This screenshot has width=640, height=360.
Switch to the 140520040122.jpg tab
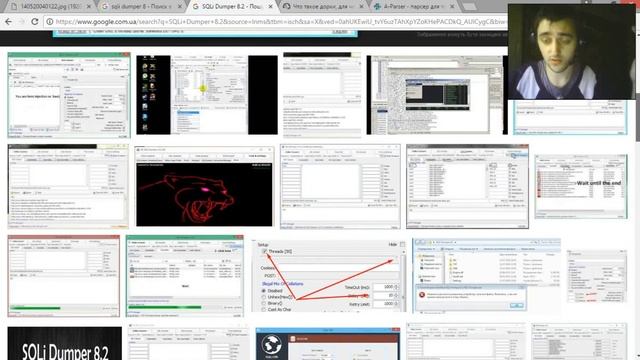(50, 7)
